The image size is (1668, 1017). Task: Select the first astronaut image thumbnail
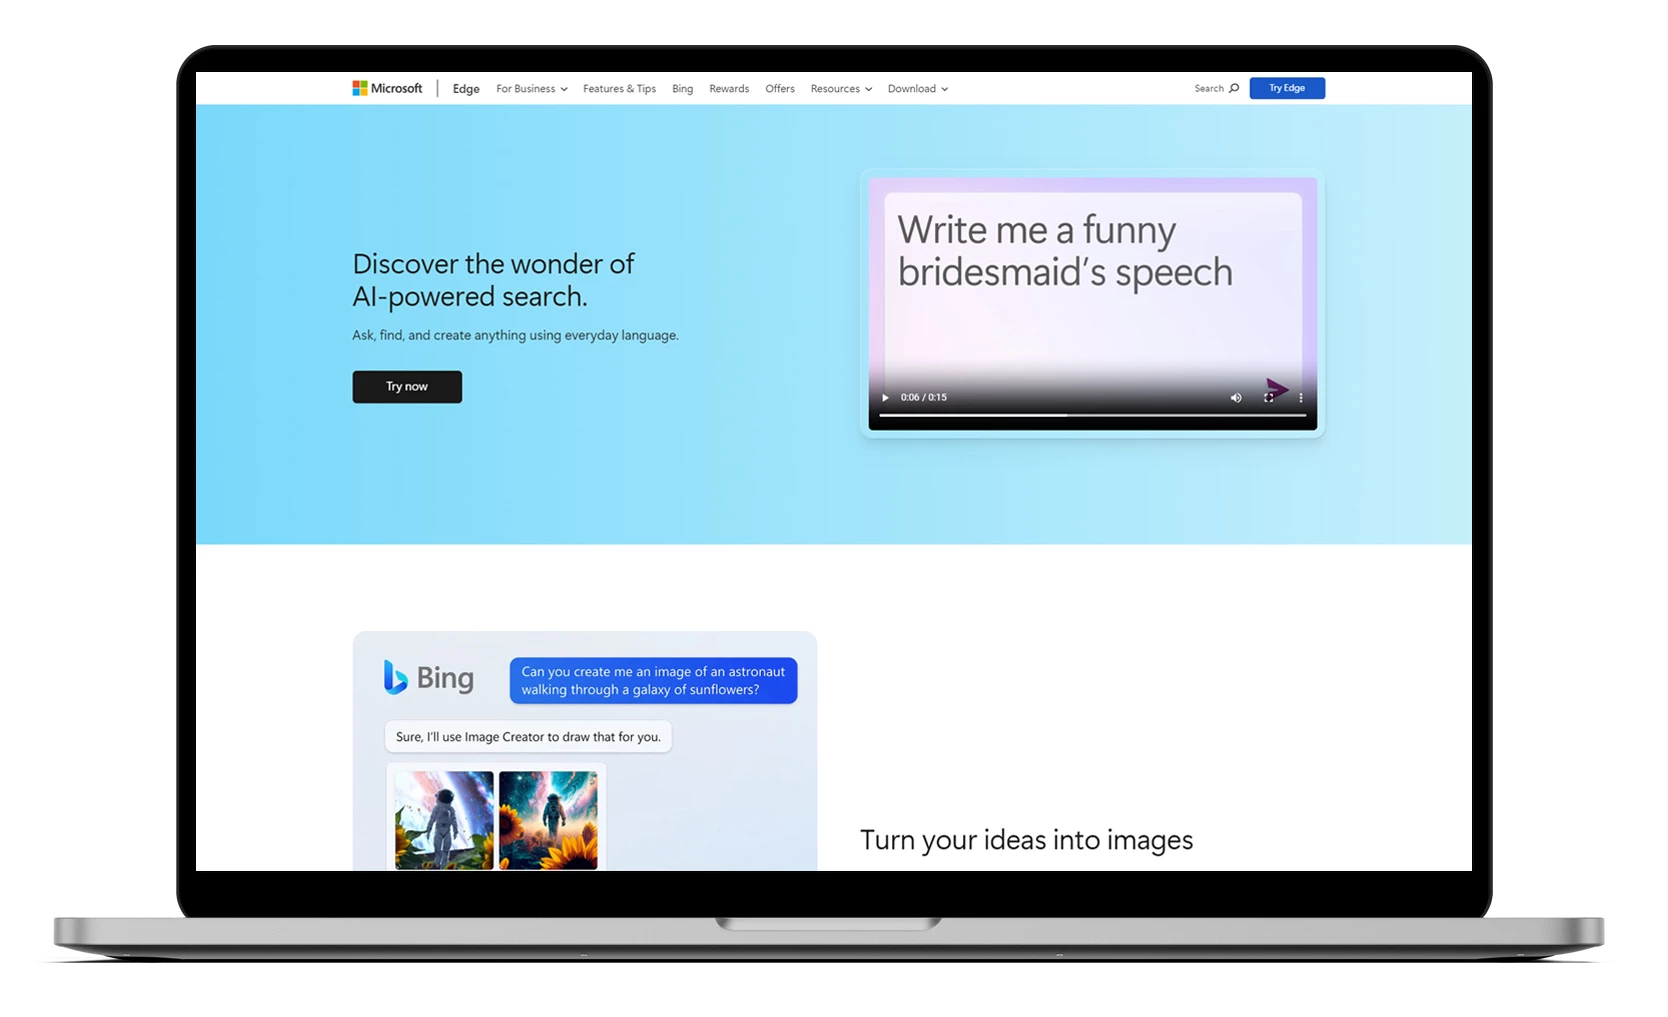pos(444,820)
